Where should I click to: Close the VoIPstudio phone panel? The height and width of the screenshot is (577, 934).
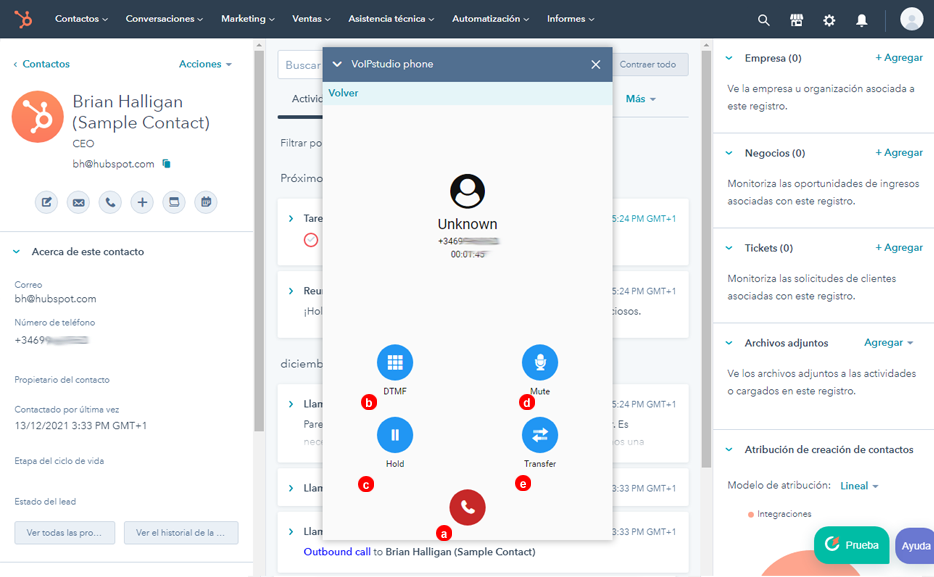[596, 64]
